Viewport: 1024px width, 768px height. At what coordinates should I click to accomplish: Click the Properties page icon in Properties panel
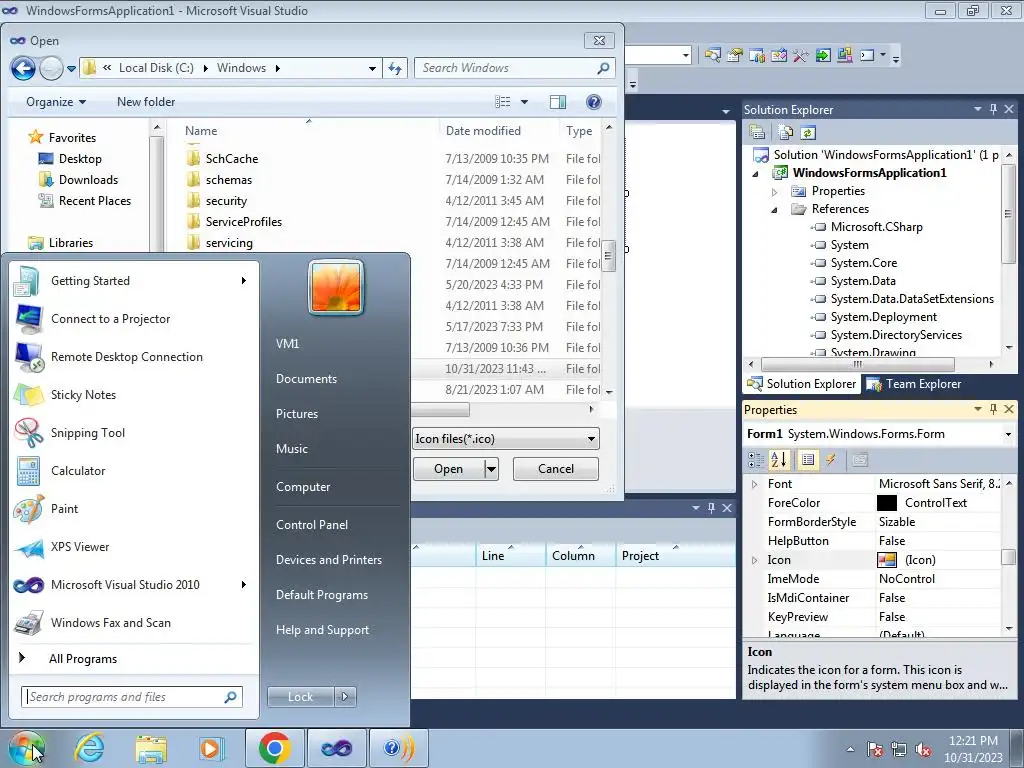click(808, 460)
